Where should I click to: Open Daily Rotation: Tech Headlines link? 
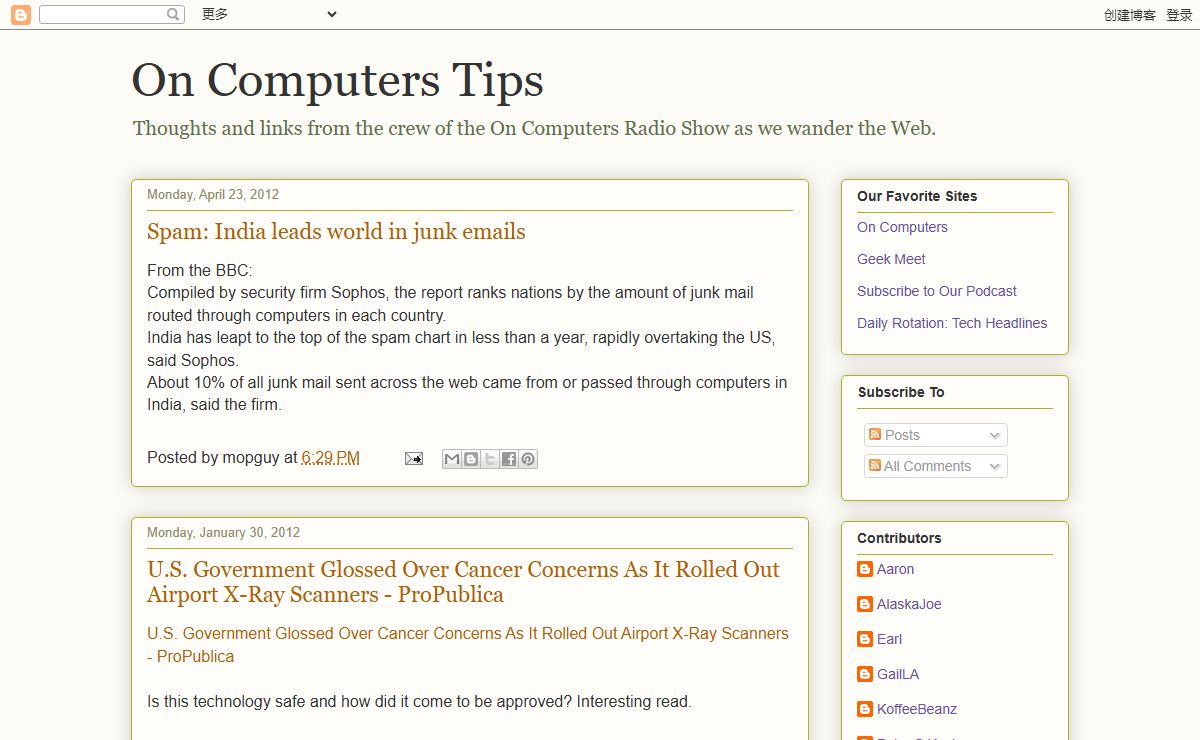952,323
